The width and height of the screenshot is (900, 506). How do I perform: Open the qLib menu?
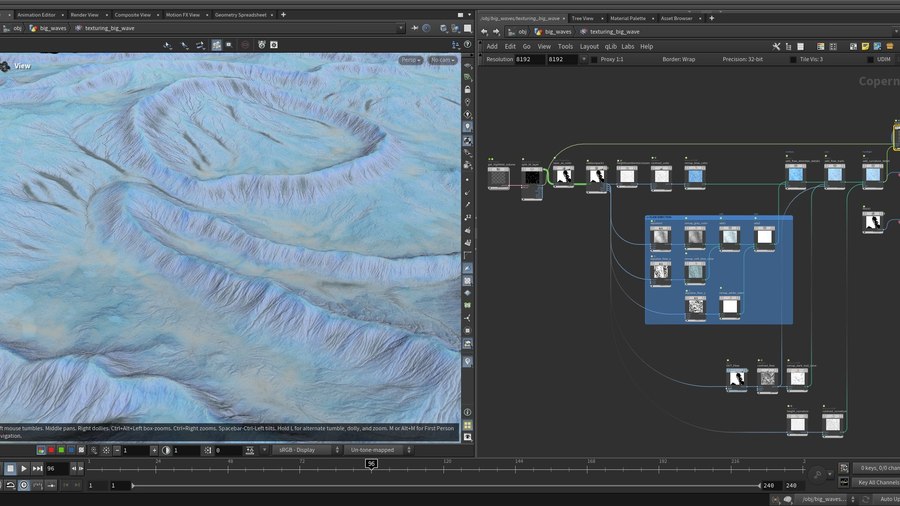(610, 46)
